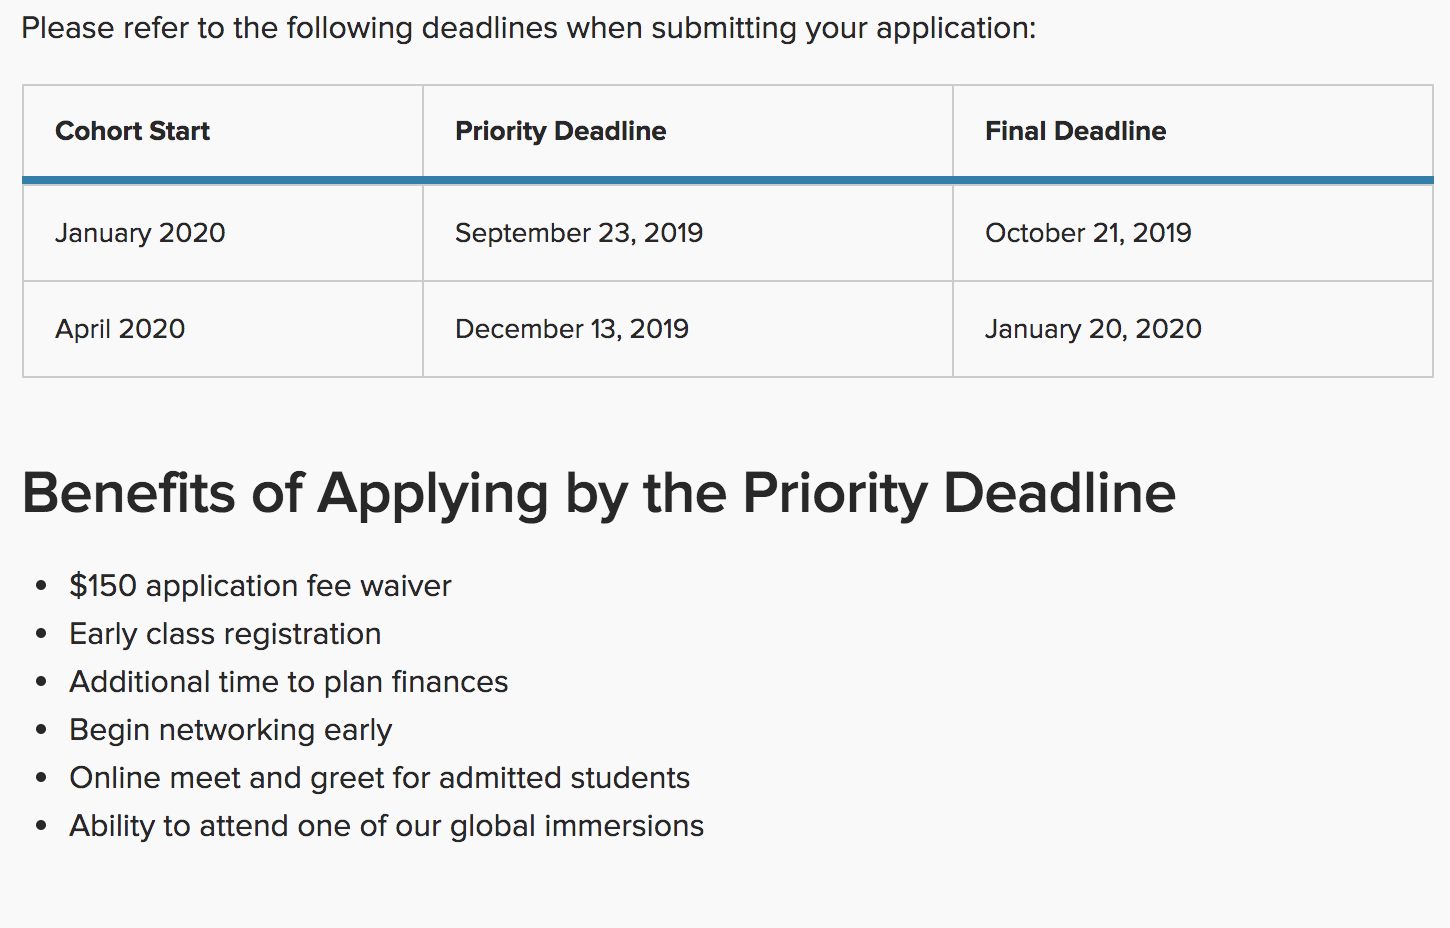This screenshot has height=928, width=1450.
Task: Click the October 21, 2019 final deadline
Action: click(x=1088, y=233)
